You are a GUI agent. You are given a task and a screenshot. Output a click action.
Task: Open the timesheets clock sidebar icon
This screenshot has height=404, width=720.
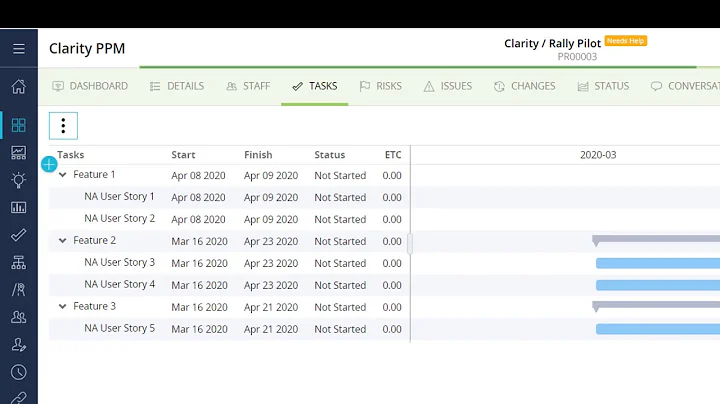point(19,372)
